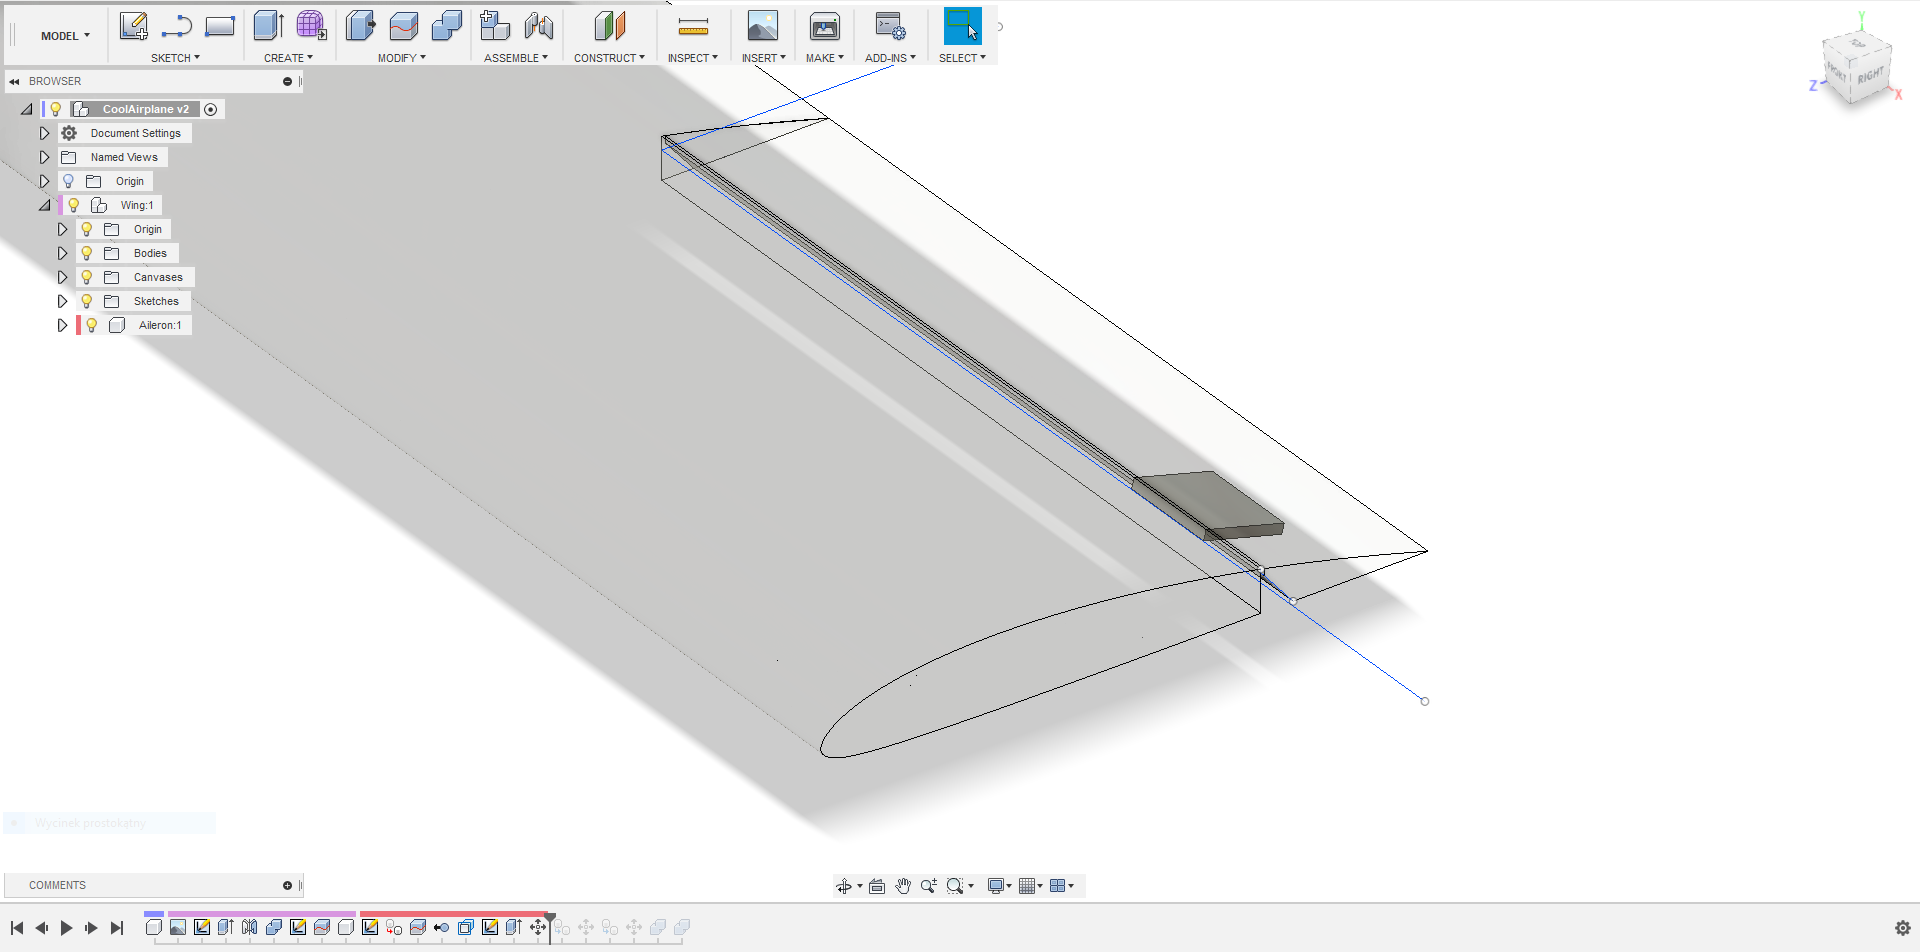
Task: Click the ViewCube RIGHT face
Action: coord(1869,77)
